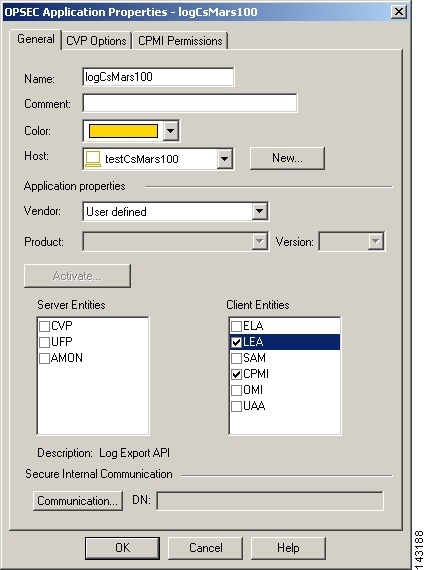Click the yellow color swatch
The height and width of the screenshot is (570, 425).
point(124,131)
